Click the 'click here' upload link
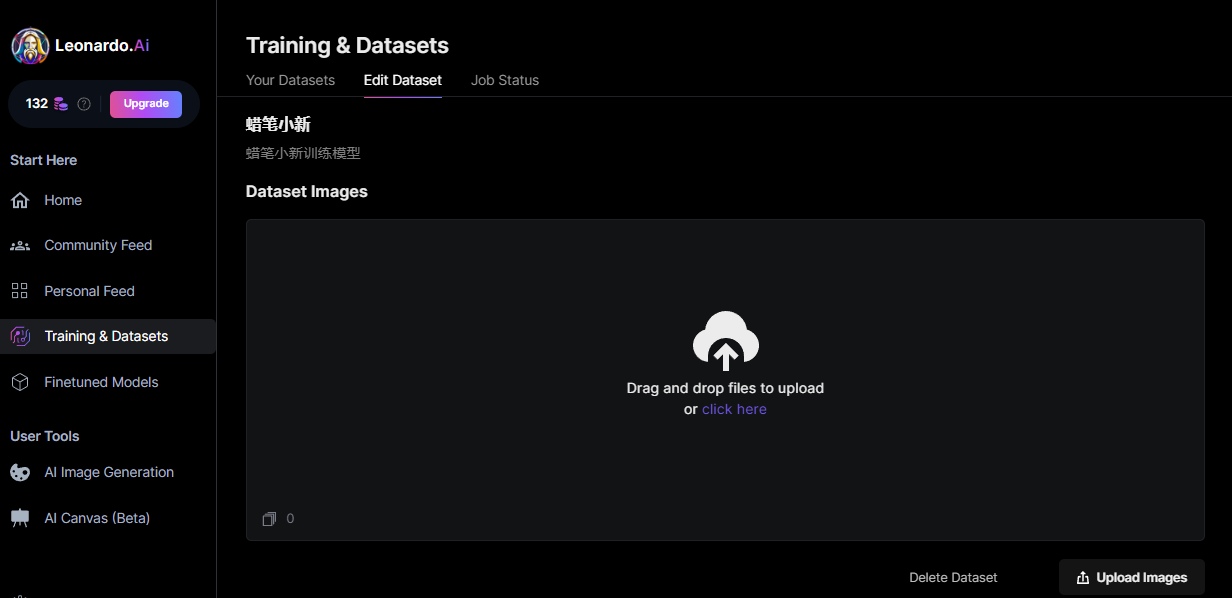Viewport: 1232px width, 598px height. (x=734, y=409)
